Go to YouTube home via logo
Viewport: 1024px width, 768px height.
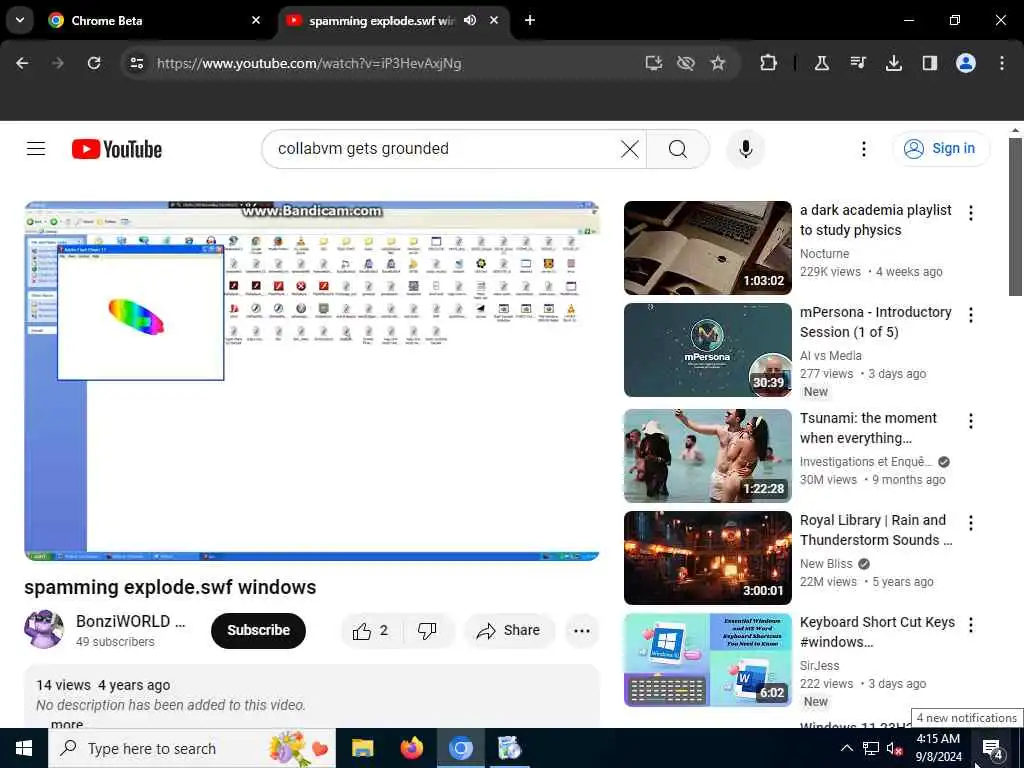tap(117, 149)
